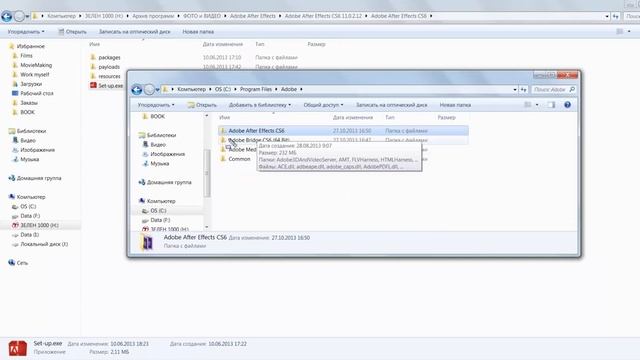Go forward in the Adobe folder window
The width and height of the screenshot is (640, 360).
pyautogui.click(x=149, y=90)
